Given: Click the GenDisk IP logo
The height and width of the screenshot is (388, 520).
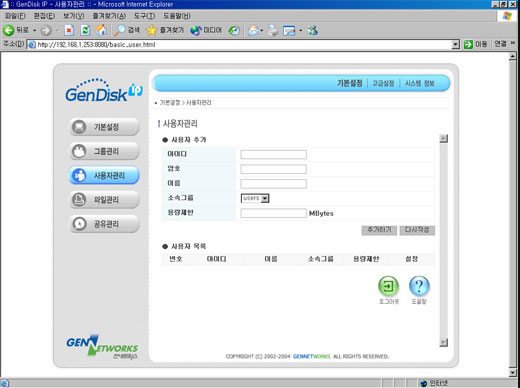Looking at the screenshot, I should click(x=104, y=90).
